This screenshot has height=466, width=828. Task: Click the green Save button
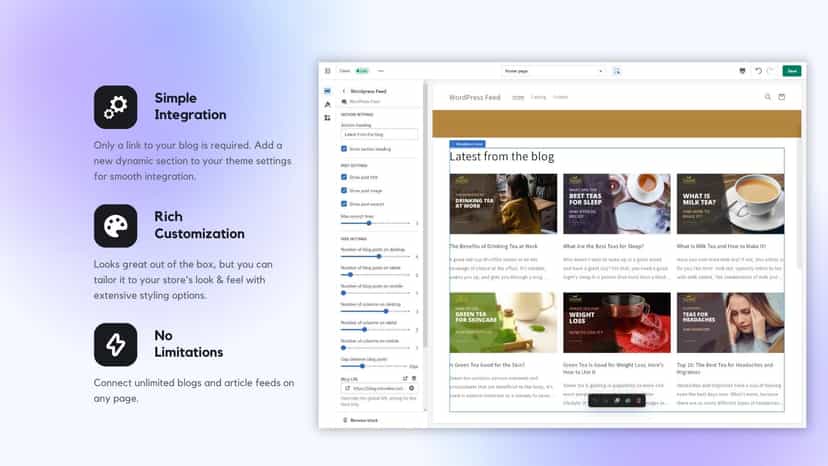point(792,71)
